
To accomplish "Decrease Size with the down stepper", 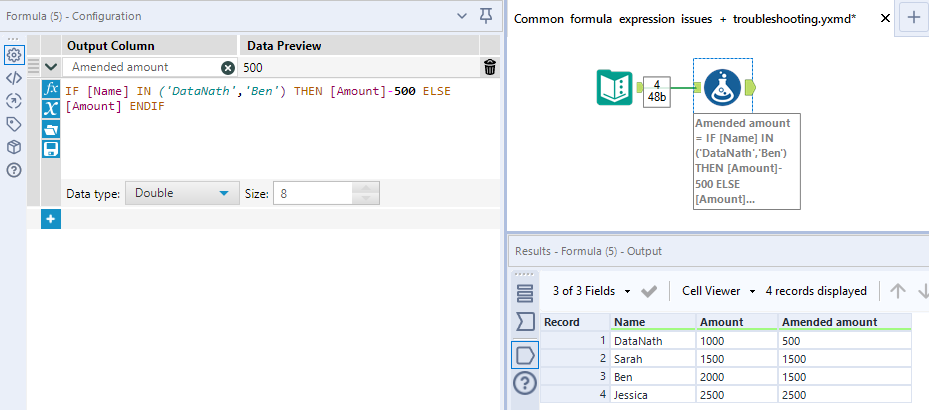I will coord(366,199).
